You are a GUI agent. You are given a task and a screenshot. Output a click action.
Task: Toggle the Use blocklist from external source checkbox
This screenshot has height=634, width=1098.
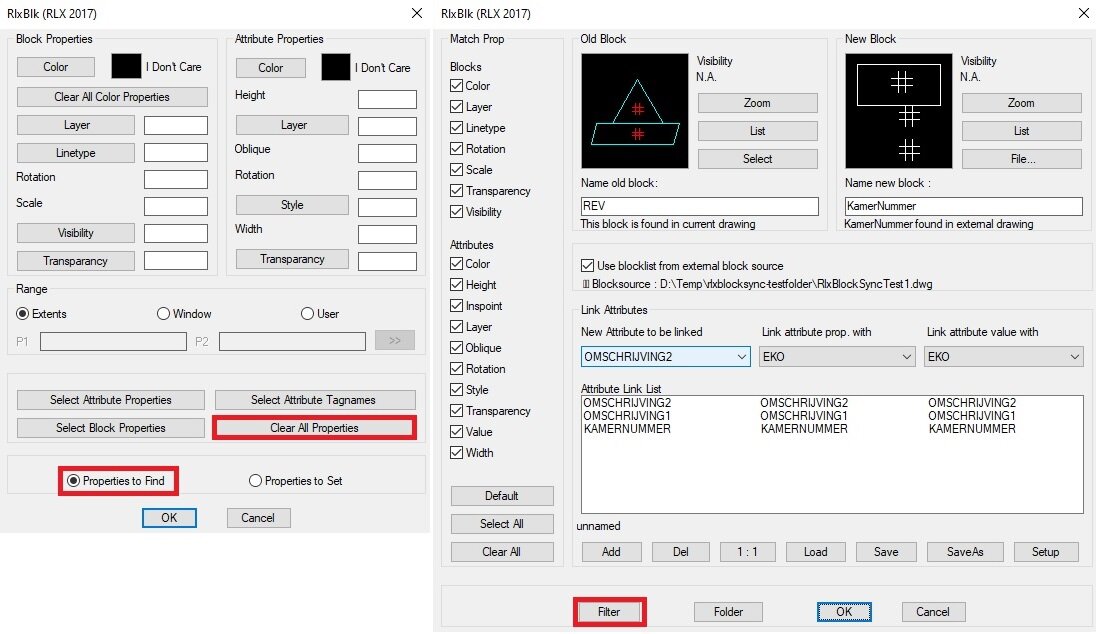point(588,266)
